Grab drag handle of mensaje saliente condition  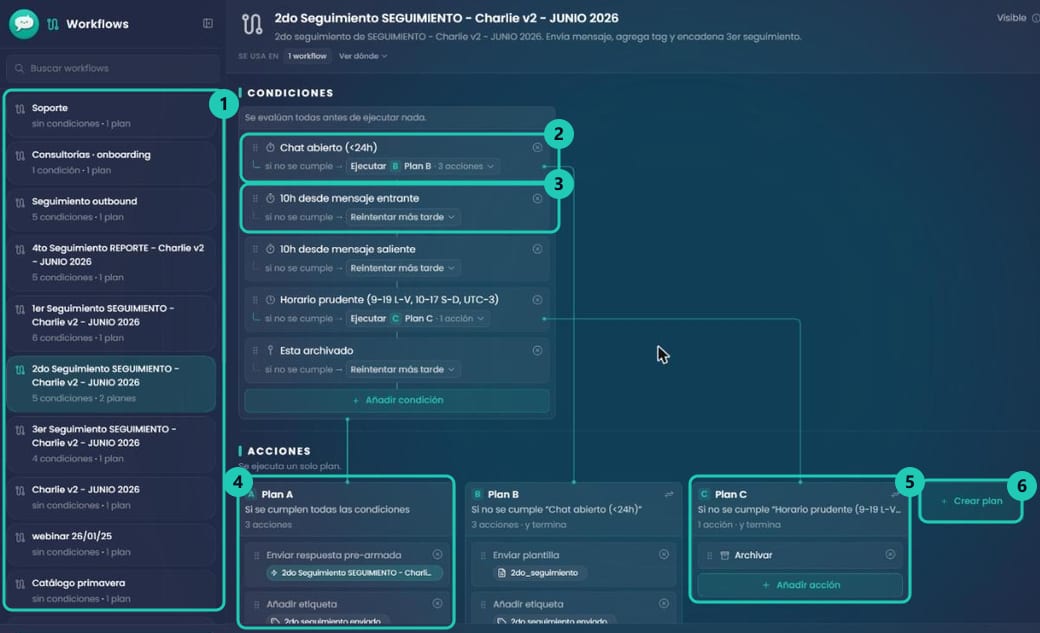click(255, 249)
